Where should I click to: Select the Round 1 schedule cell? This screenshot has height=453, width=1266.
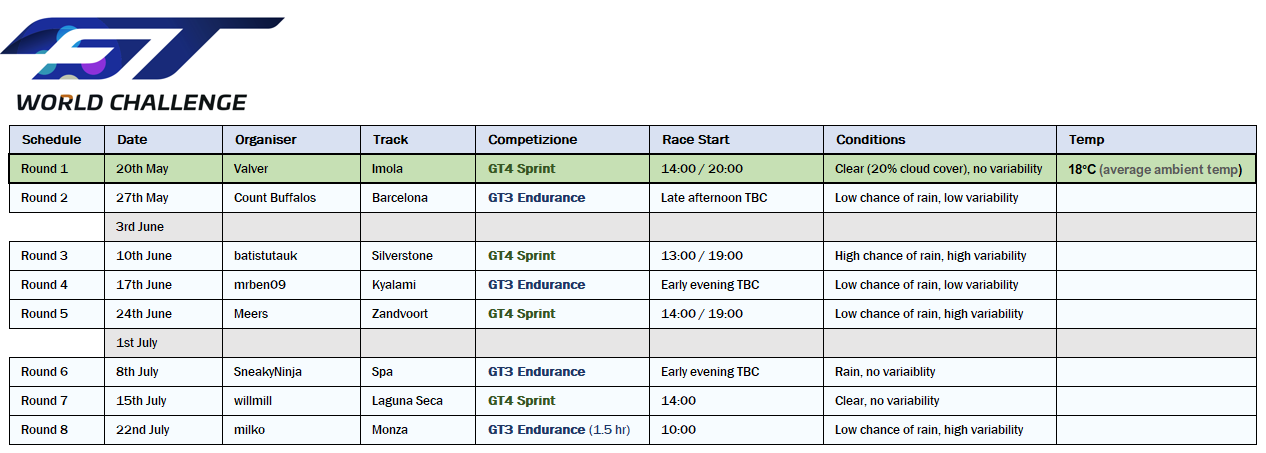point(45,169)
